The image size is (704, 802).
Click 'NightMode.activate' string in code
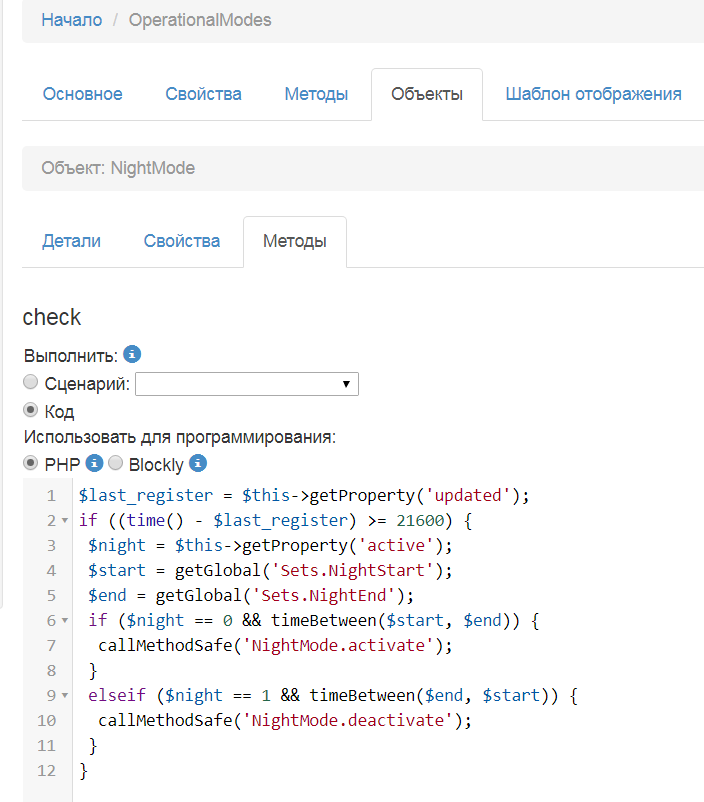(338, 646)
